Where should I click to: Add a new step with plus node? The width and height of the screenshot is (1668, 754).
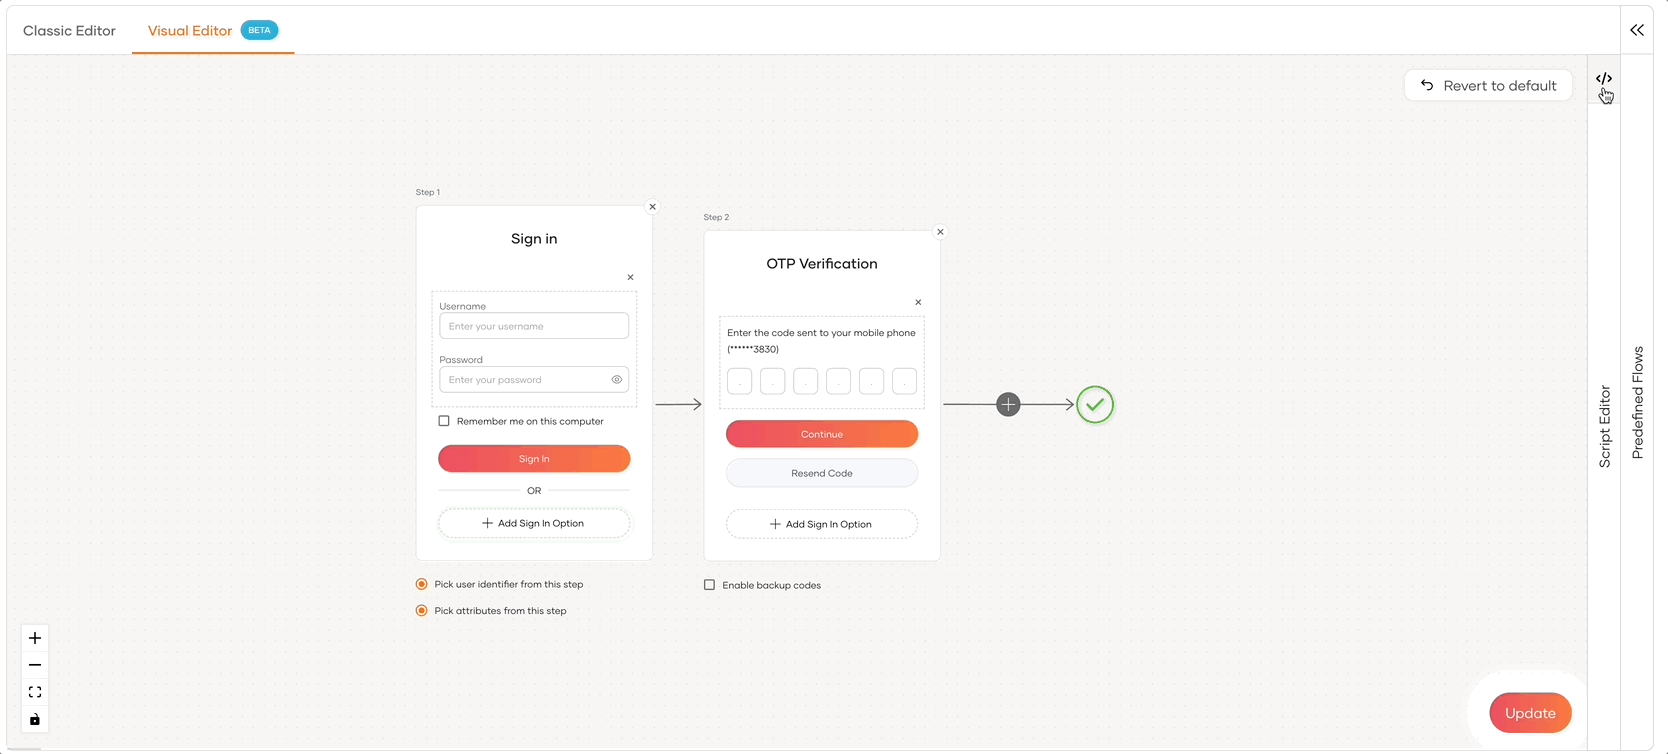pos(1008,404)
